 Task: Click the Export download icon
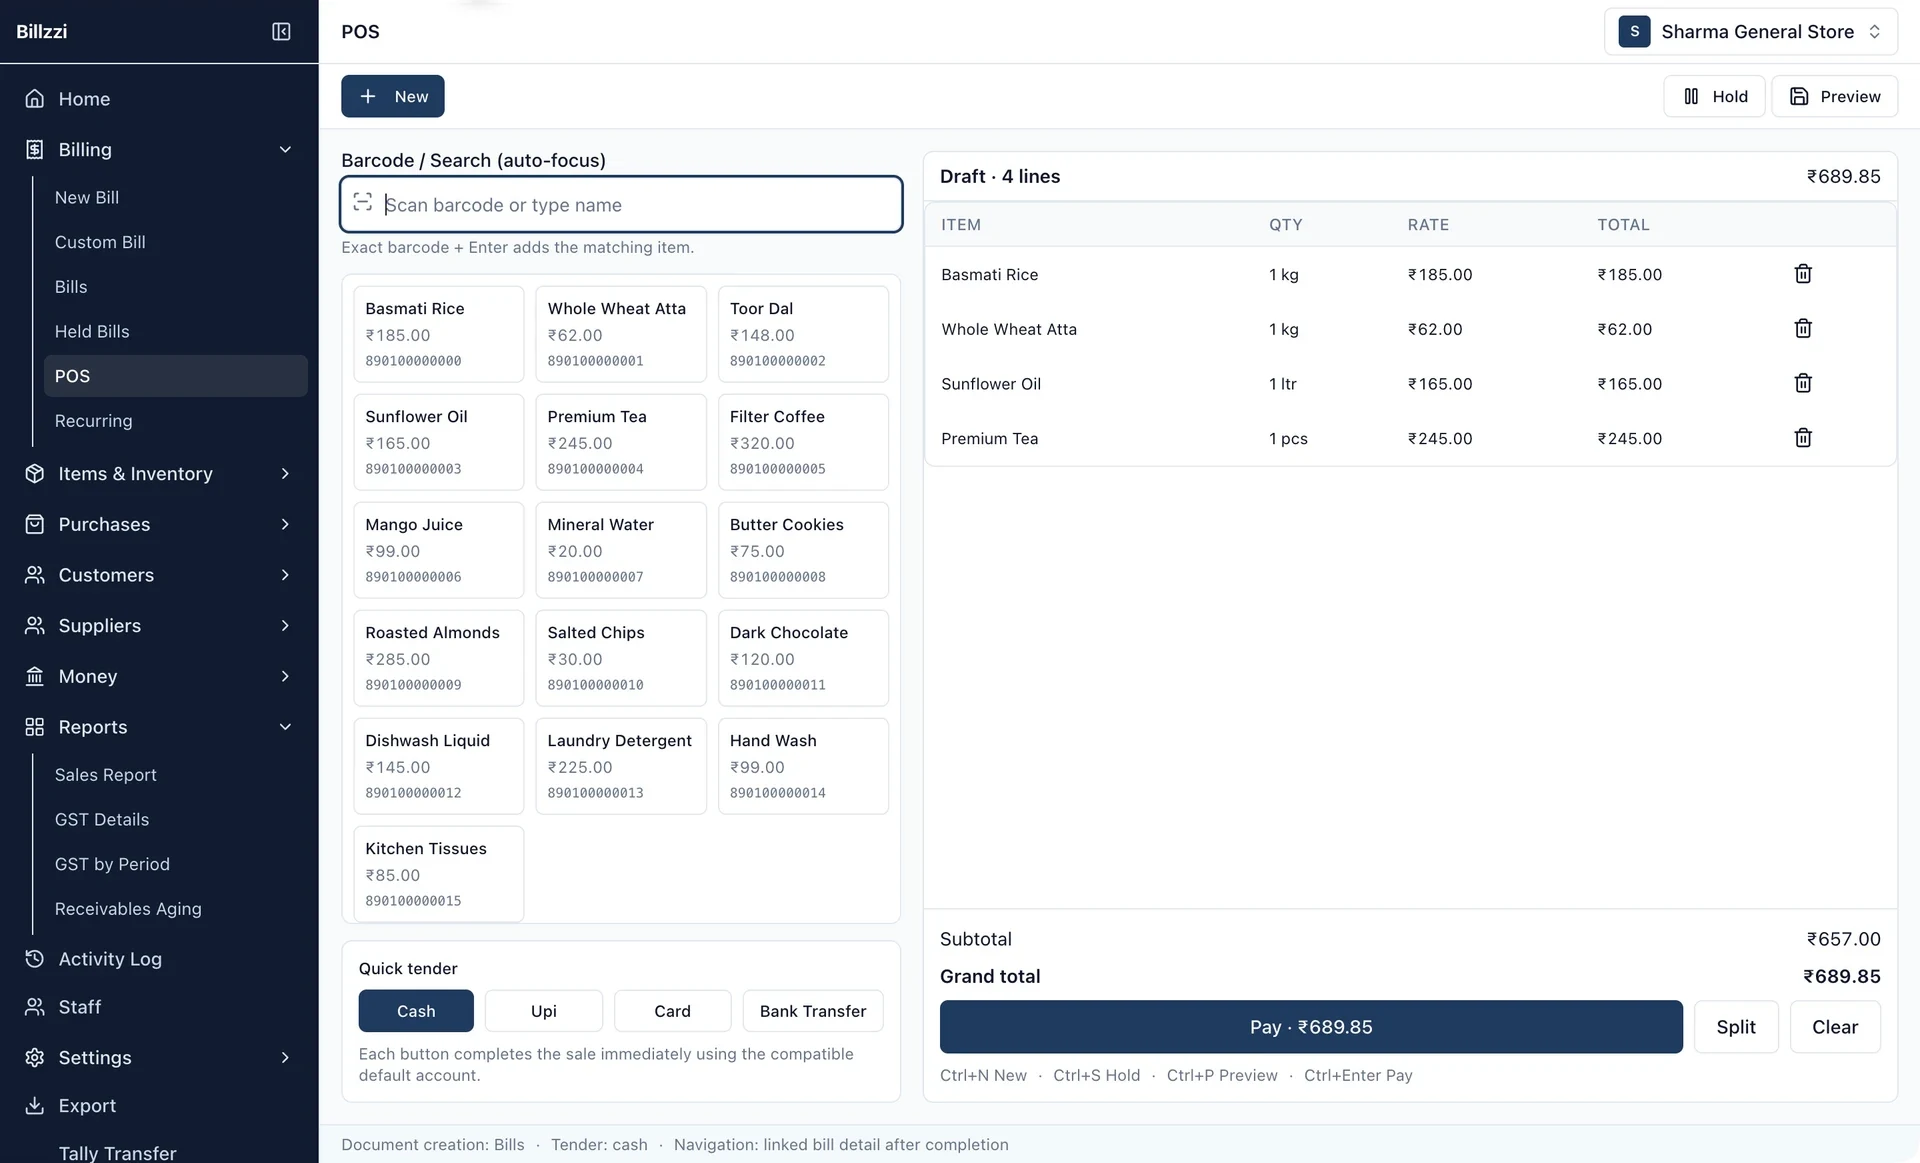click(35, 1106)
